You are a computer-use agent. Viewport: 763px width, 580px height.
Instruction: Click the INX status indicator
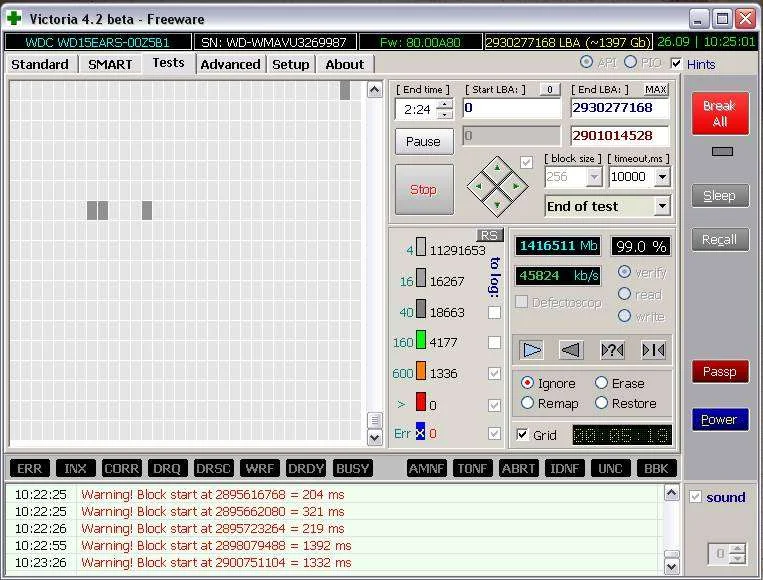(75, 469)
